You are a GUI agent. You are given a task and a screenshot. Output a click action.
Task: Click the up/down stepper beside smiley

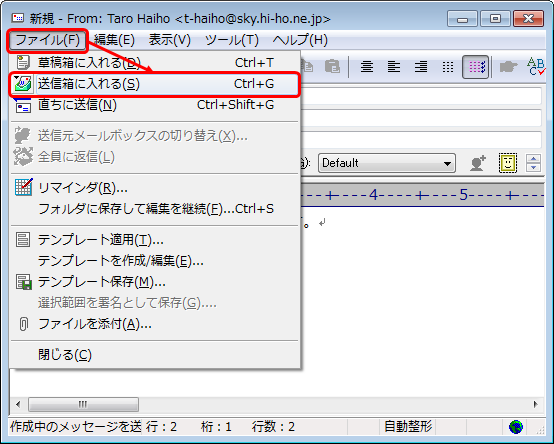tap(534, 163)
